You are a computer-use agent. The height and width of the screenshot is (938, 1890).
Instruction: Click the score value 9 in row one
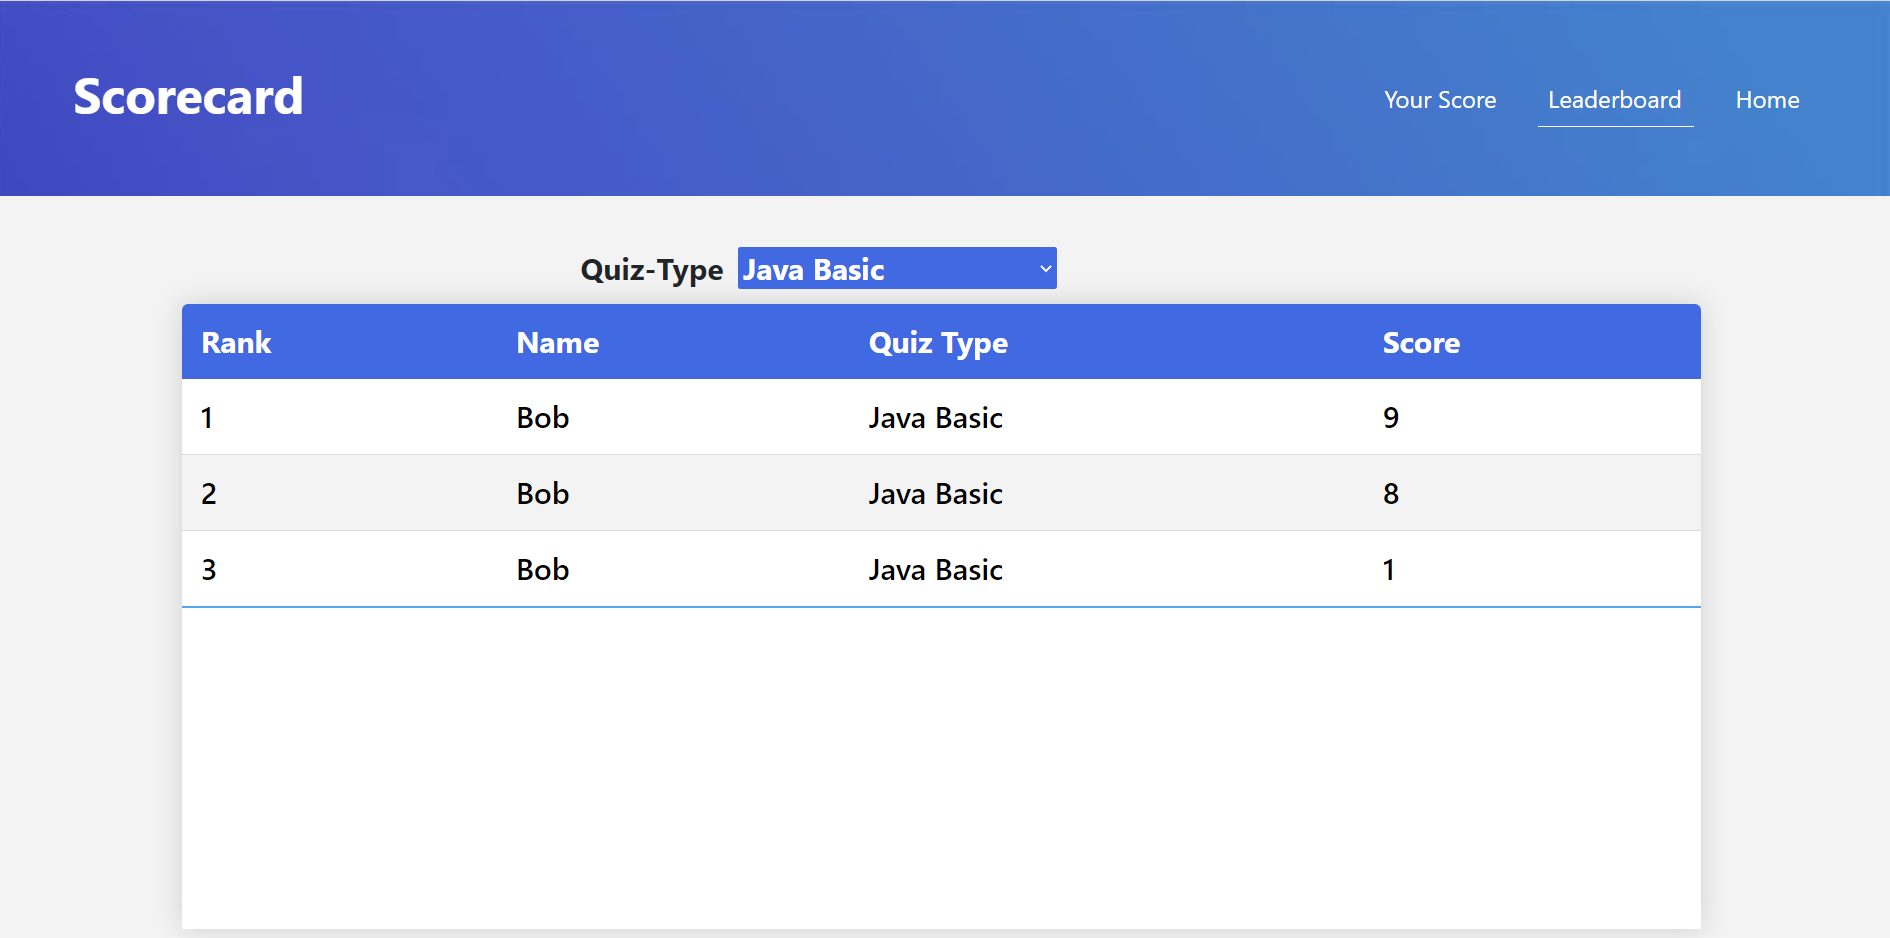[1391, 417]
